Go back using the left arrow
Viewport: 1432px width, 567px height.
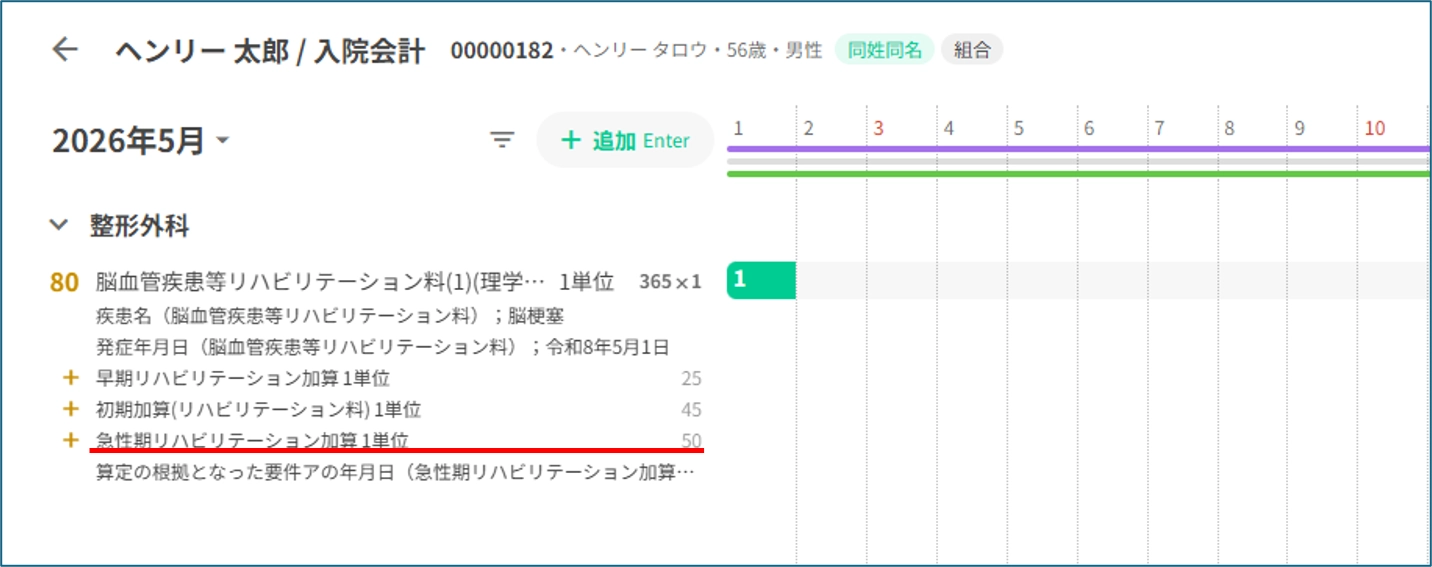[65, 50]
